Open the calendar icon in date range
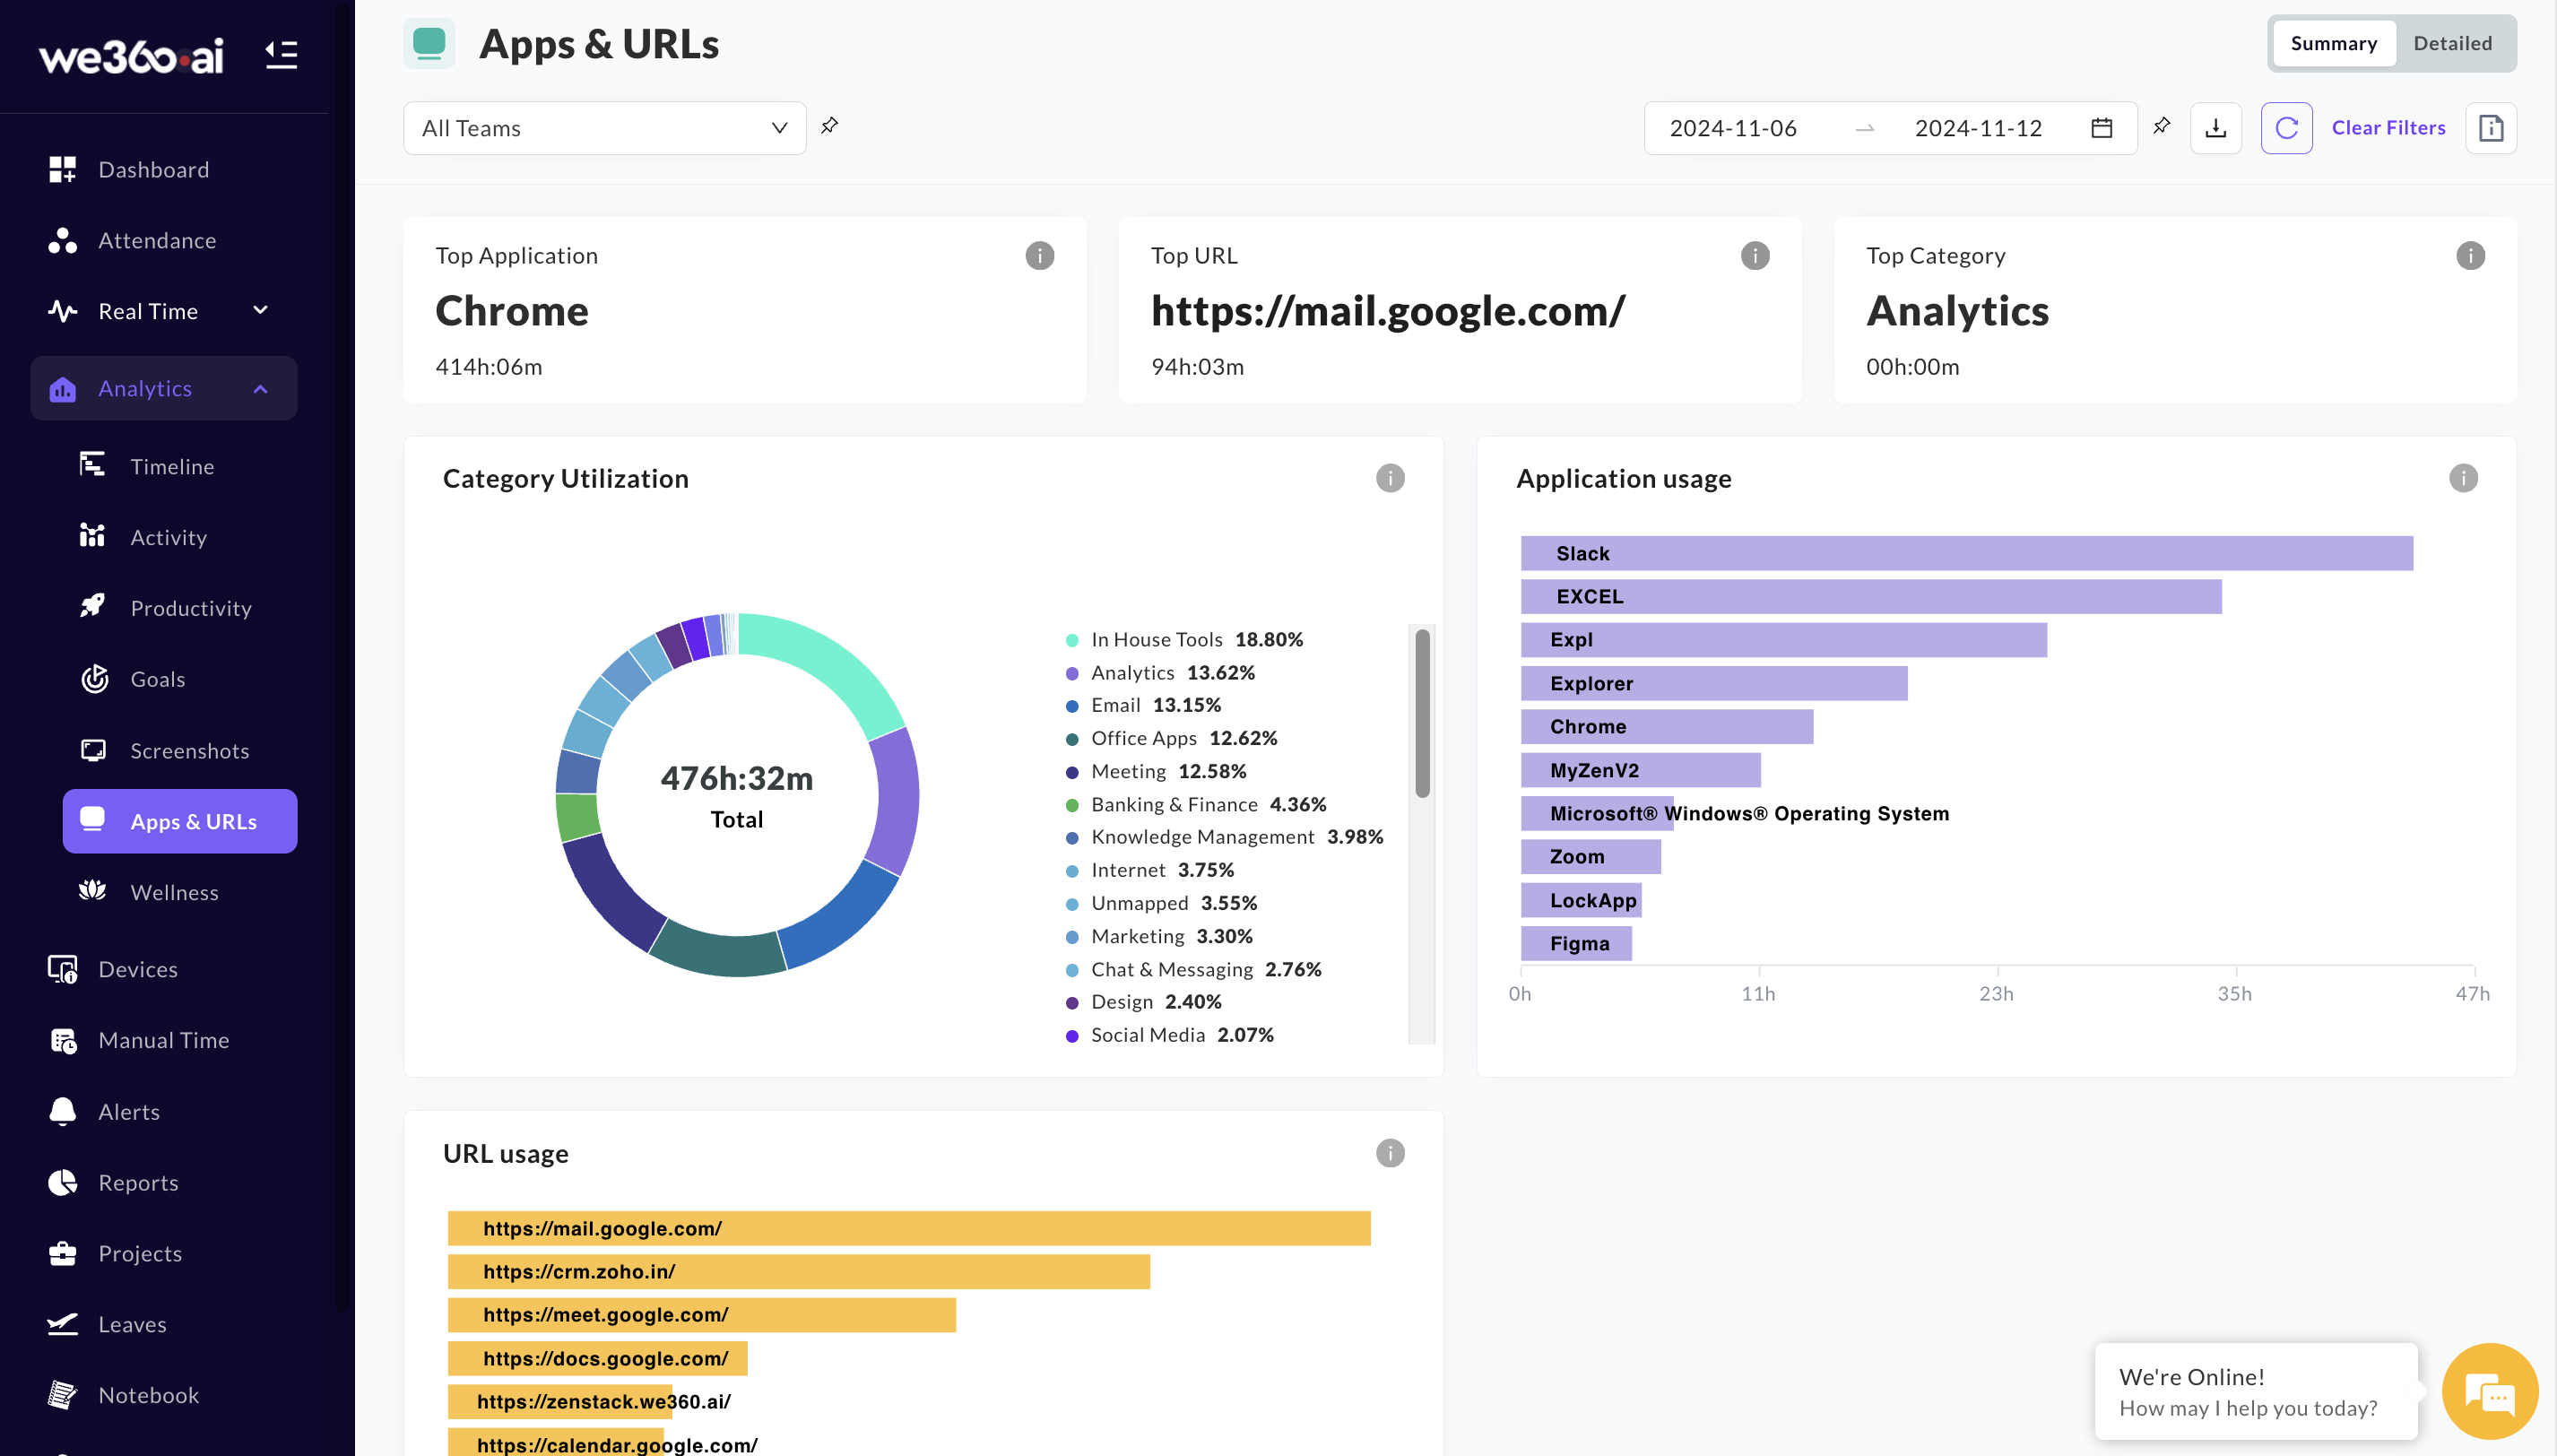The image size is (2557, 1456). coord(2101,128)
